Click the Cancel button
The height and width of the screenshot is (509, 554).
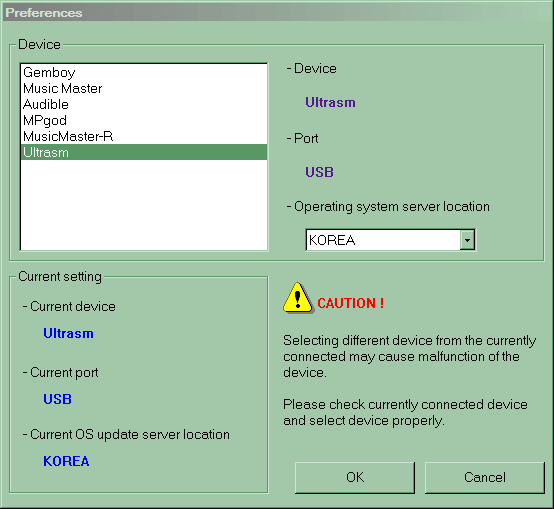click(x=485, y=478)
